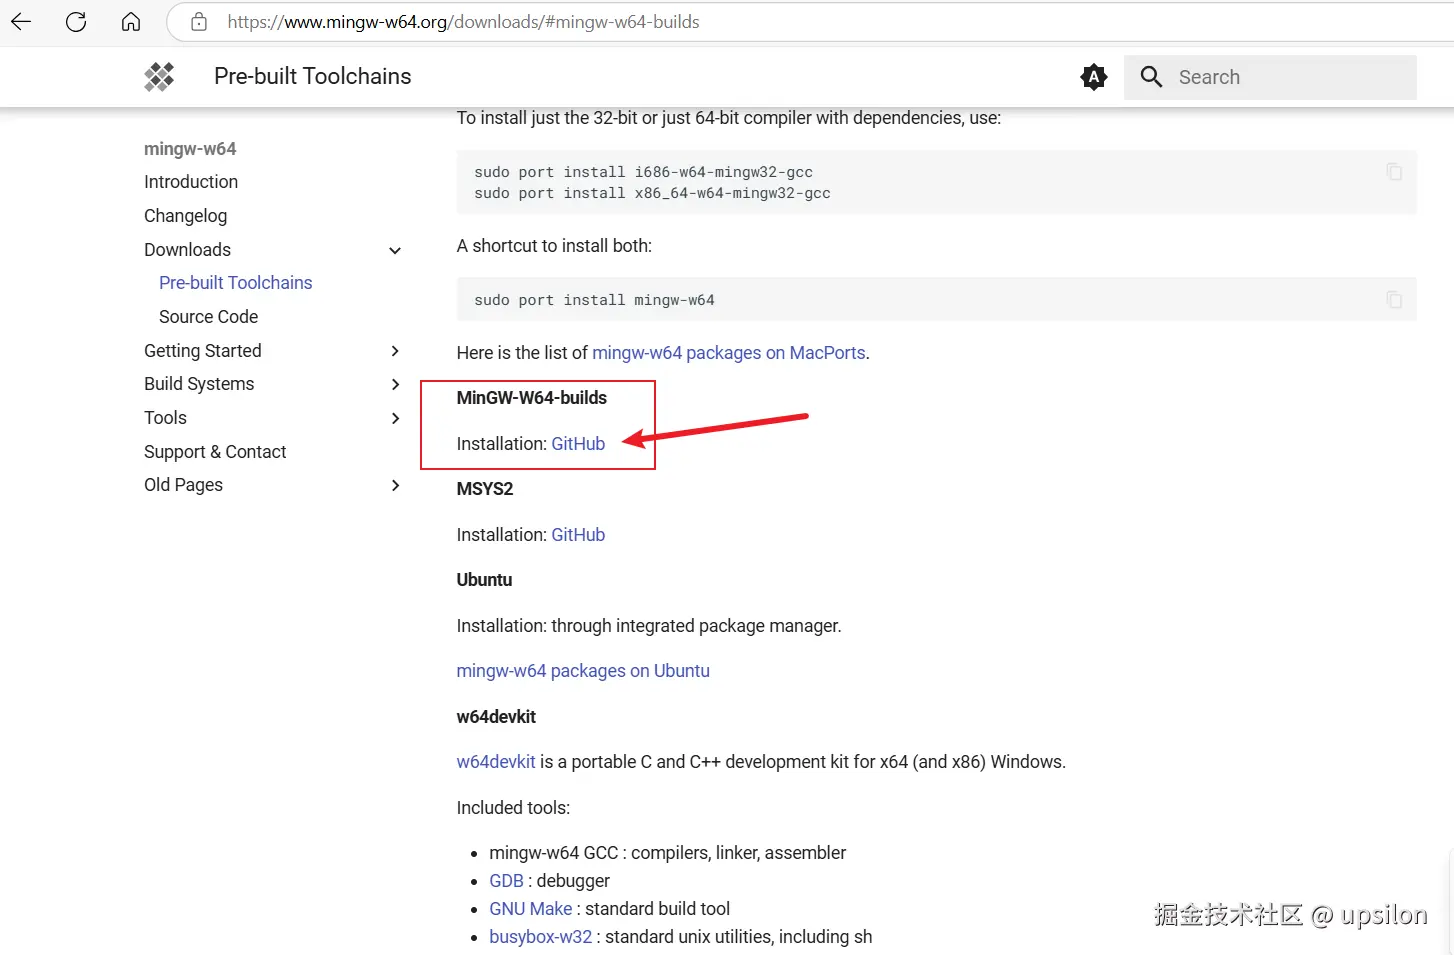Screen dimensions: 1454x955
Task: Open Source Code in the sidebar
Action: (x=208, y=317)
